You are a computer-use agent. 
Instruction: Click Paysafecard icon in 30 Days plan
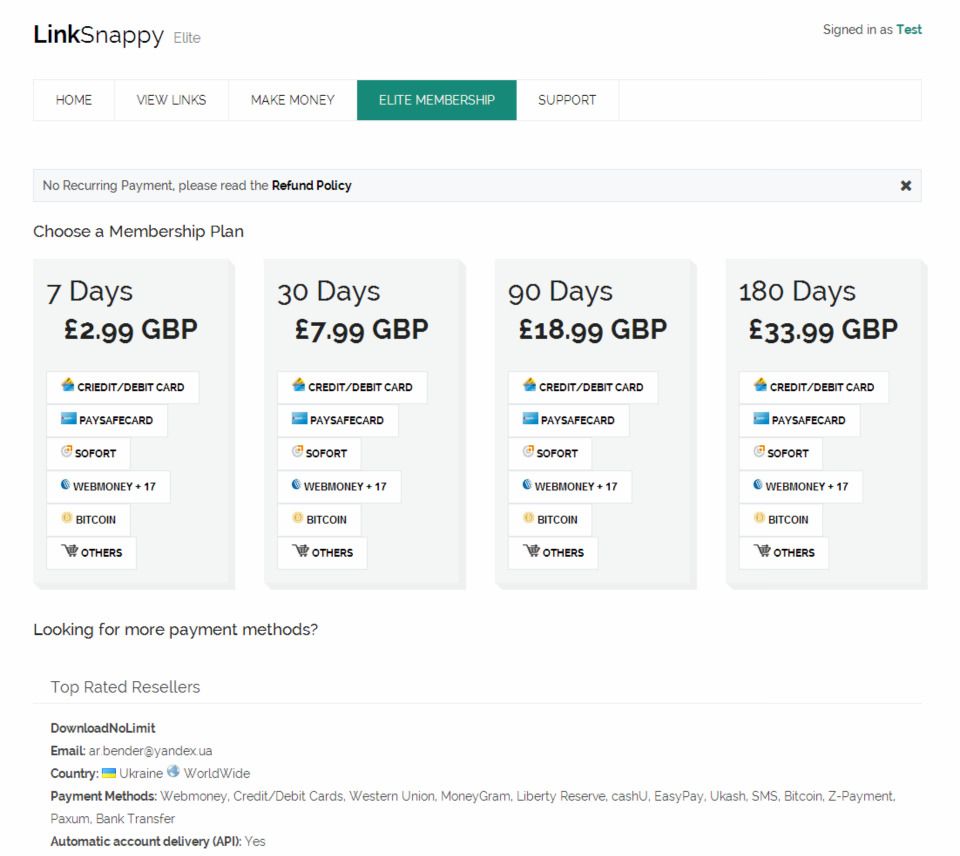click(x=299, y=419)
